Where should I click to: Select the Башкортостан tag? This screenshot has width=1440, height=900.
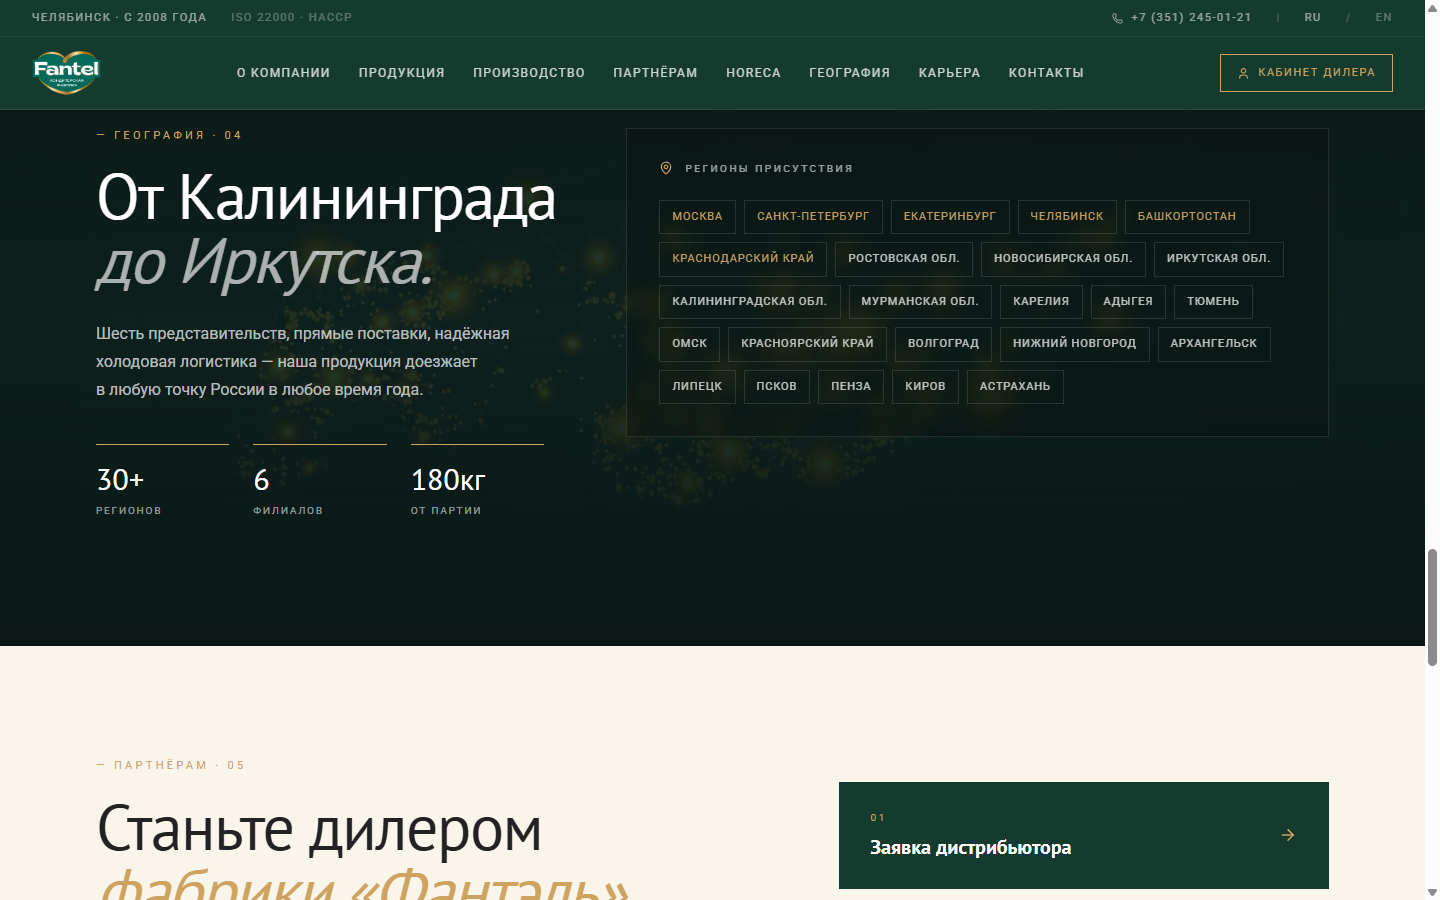click(x=1187, y=217)
